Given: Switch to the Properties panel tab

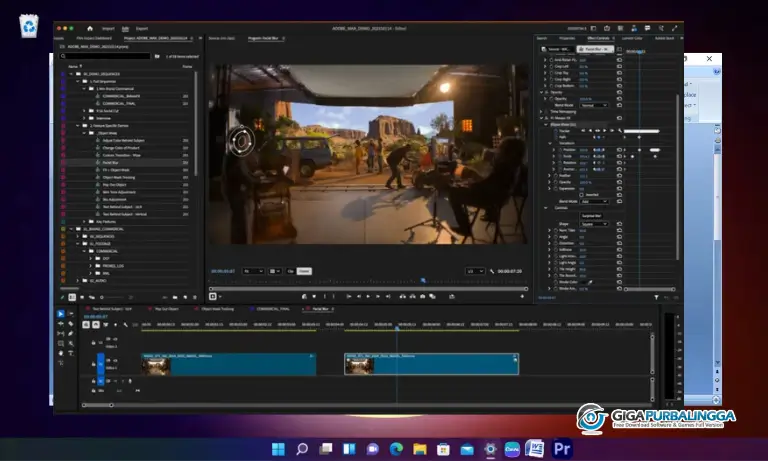Looking at the screenshot, I should (x=567, y=38).
